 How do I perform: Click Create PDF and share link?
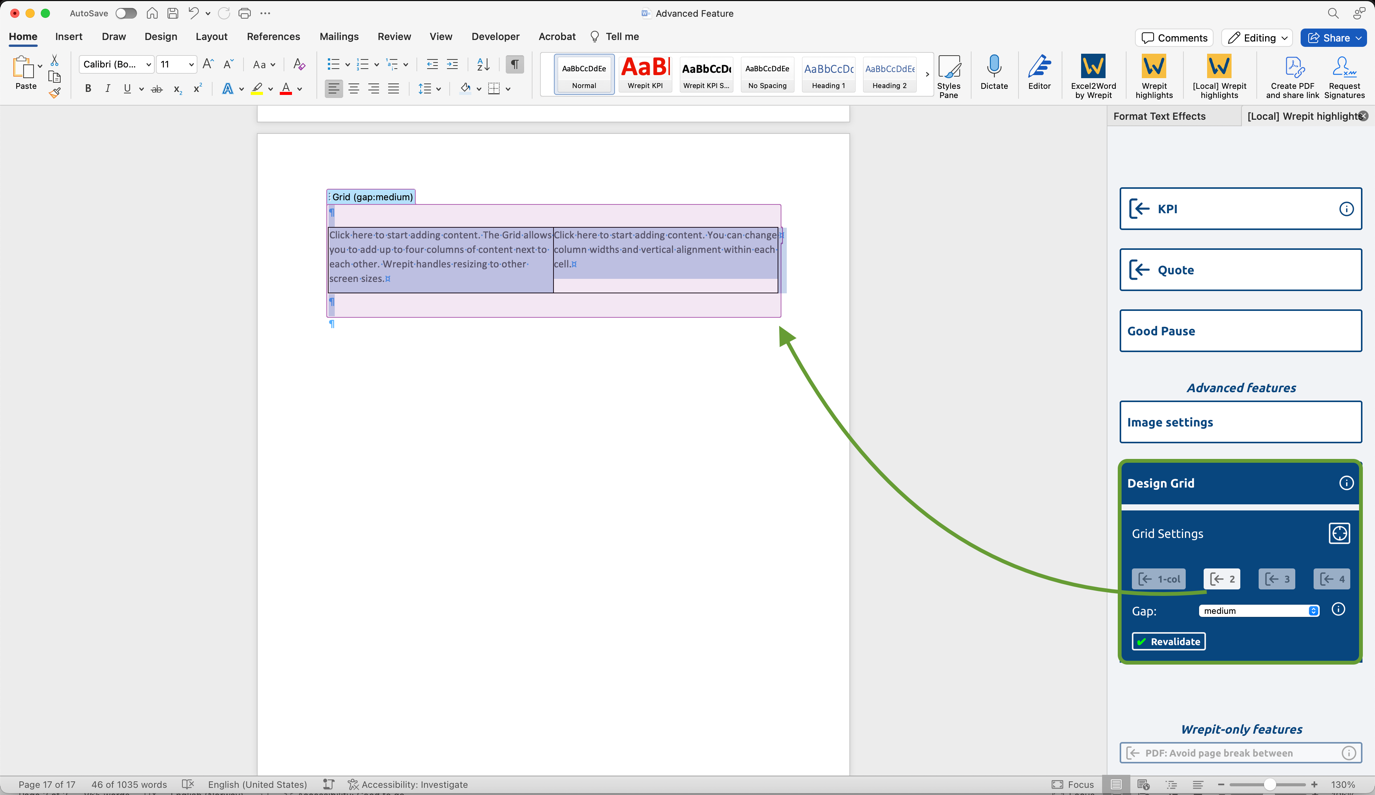[x=1293, y=76]
